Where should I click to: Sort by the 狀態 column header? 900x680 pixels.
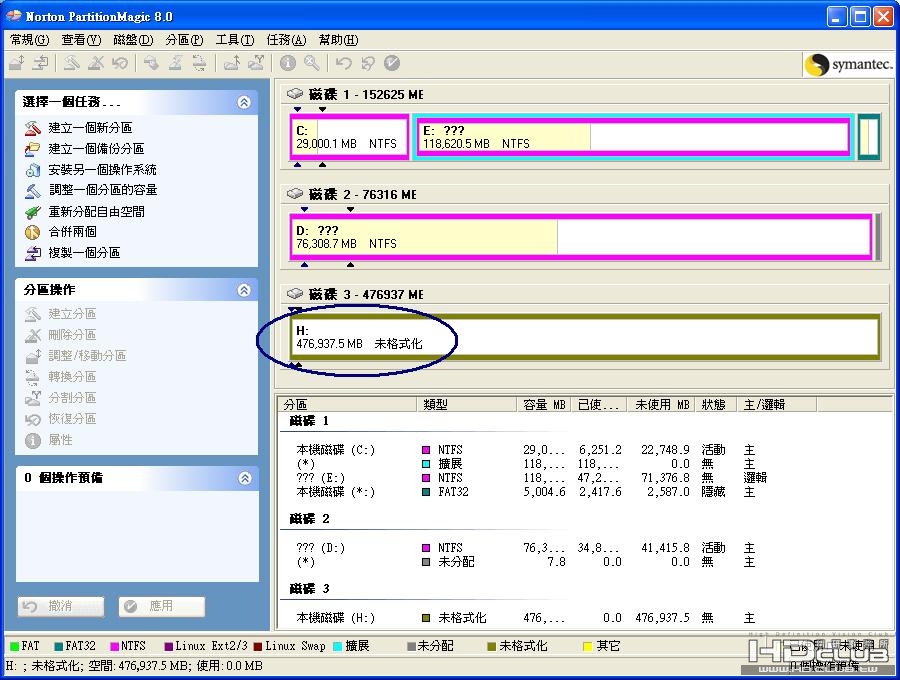(716, 405)
